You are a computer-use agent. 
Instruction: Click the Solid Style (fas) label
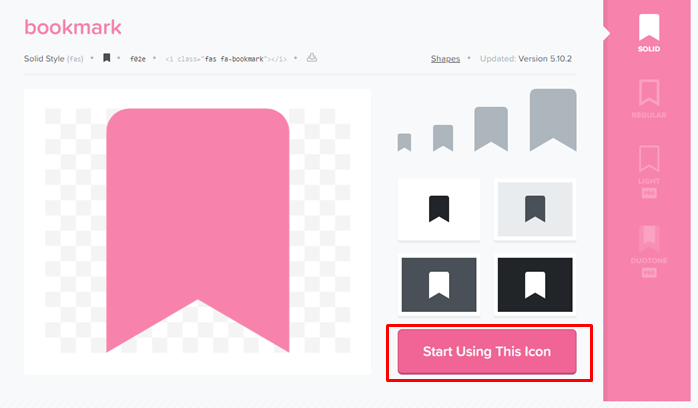[53, 59]
